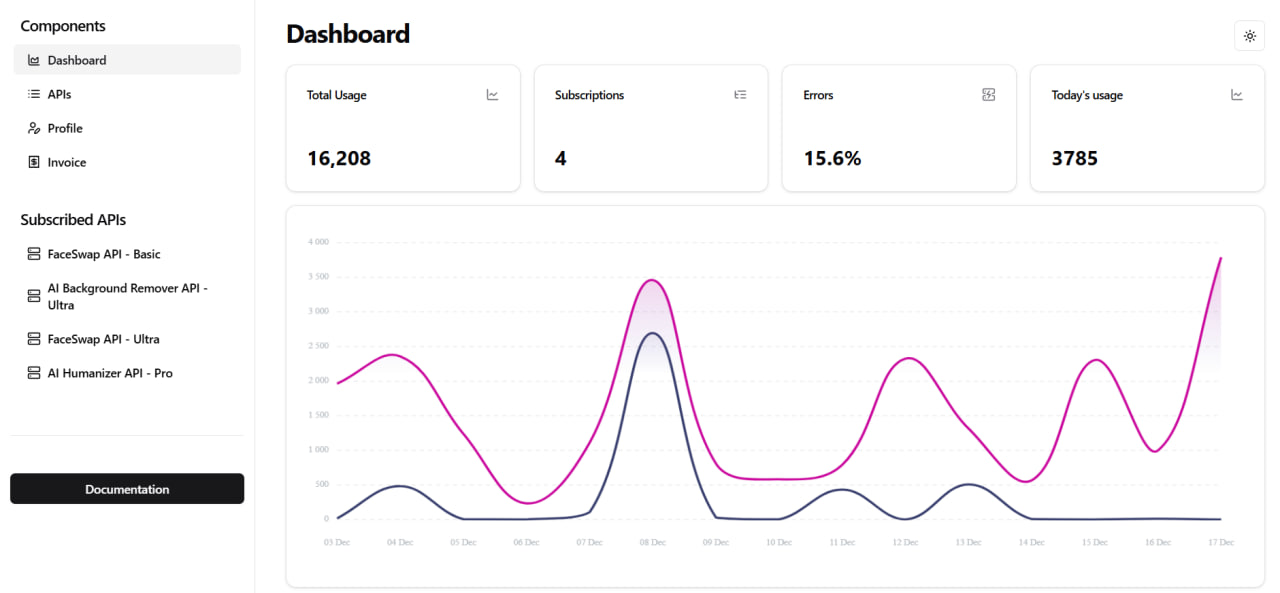The width and height of the screenshot is (1280, 593).
Task: Click the 17 Dec label on chart axis
Action: (x=1221, y=542)
